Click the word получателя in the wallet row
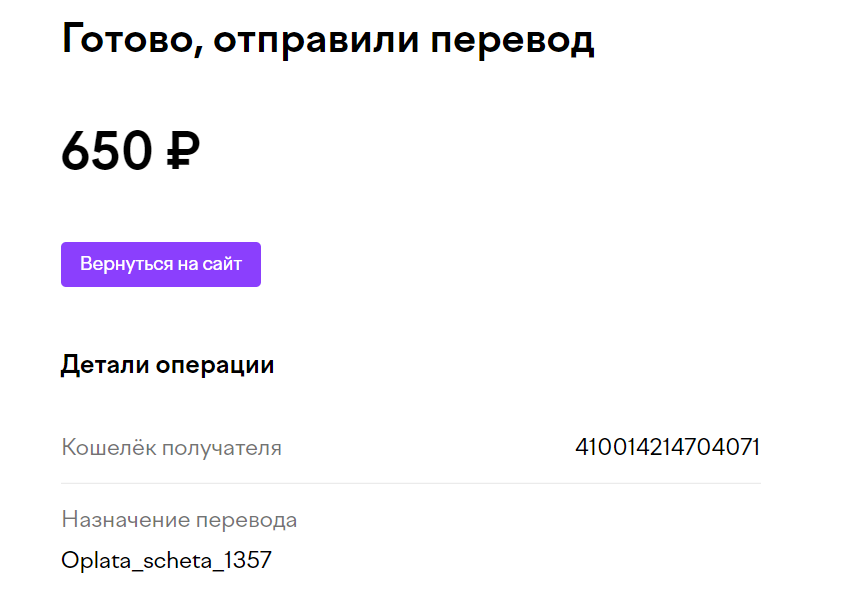851x615 pixels. coord(222,449)
